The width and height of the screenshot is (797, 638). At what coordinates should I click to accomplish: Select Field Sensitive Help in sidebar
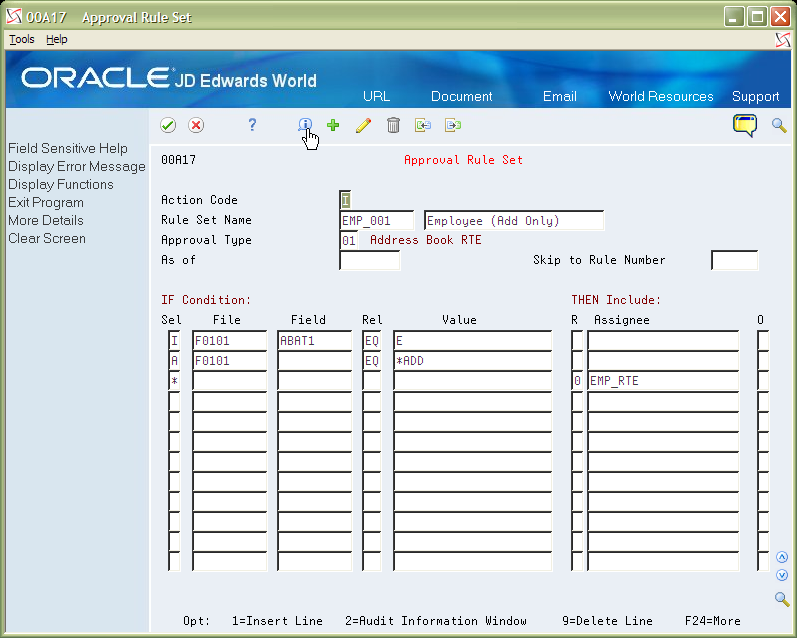coord(68,148)
